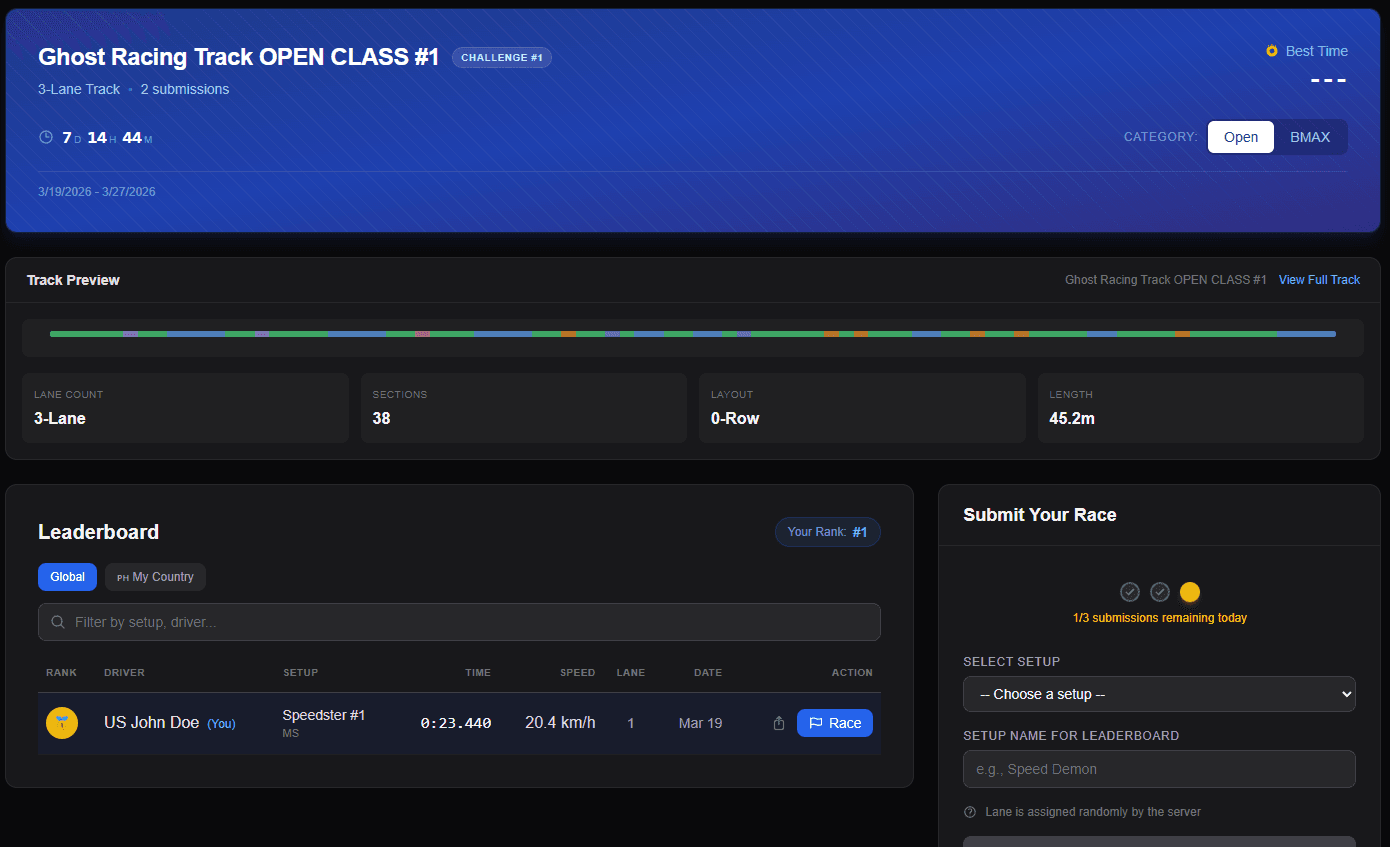Click the second checked submission indicator
The image size is (1390, 847).
tap(1160, 592)
